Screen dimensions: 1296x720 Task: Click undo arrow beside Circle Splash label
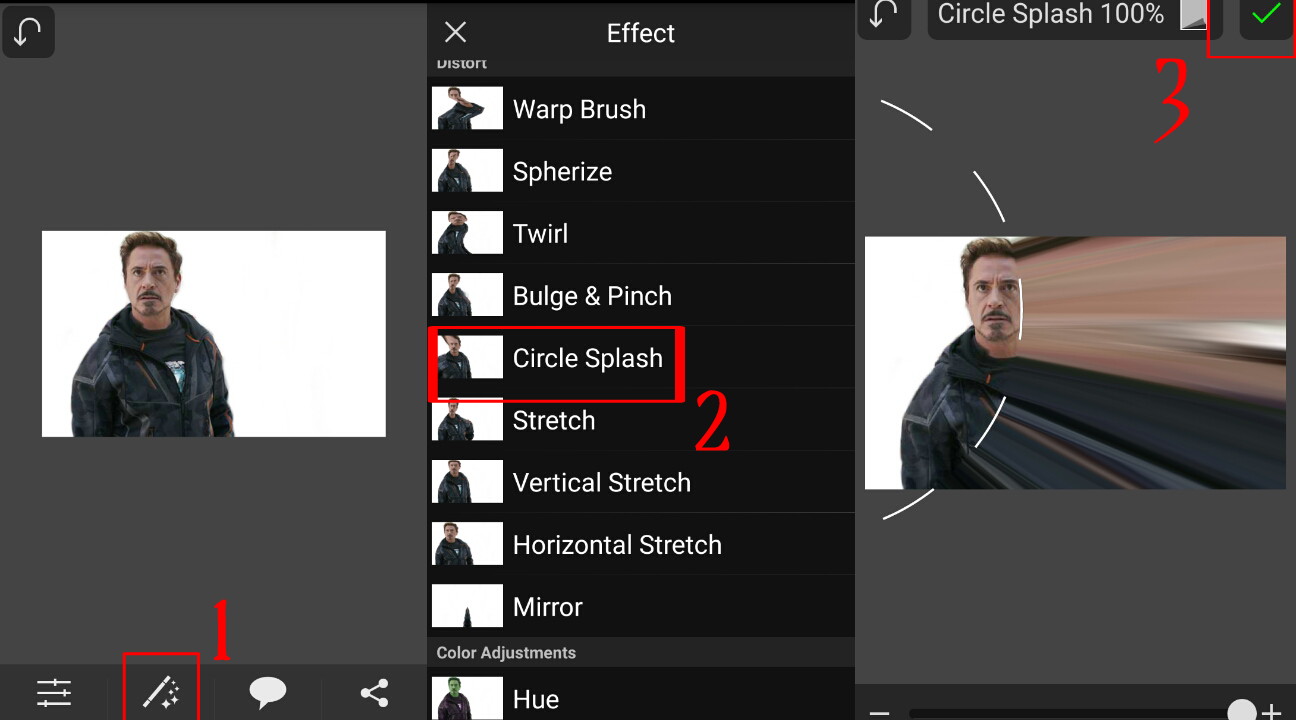click(884, 14)
